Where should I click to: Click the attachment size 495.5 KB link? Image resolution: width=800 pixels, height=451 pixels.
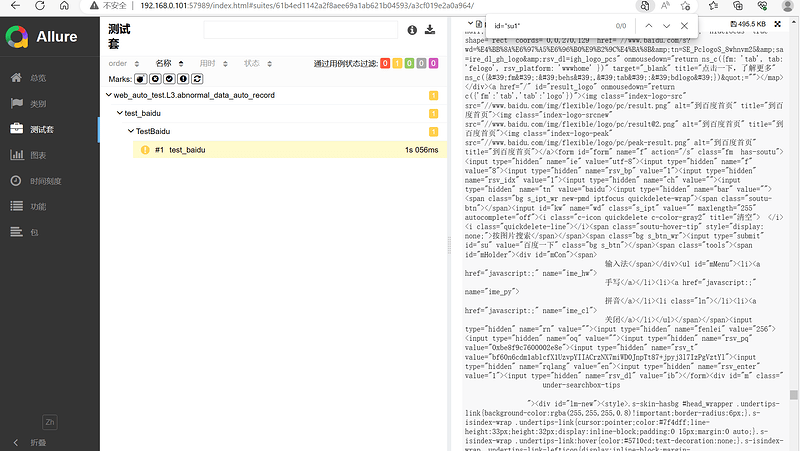[x=748, y=24]
